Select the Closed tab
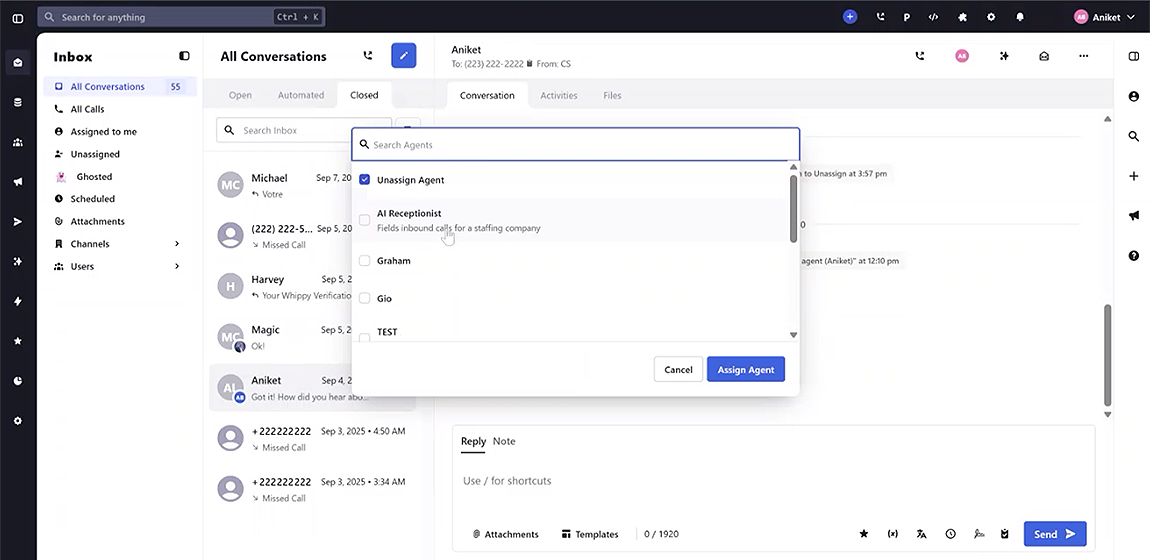This screenshot has height=560, width=1150. pyautogui.click(x=364, y=95)
